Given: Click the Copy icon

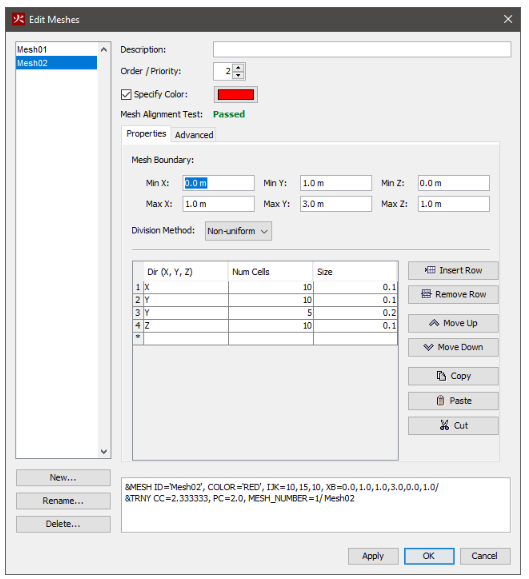Looking at the screenshot, I should point(441,376).
